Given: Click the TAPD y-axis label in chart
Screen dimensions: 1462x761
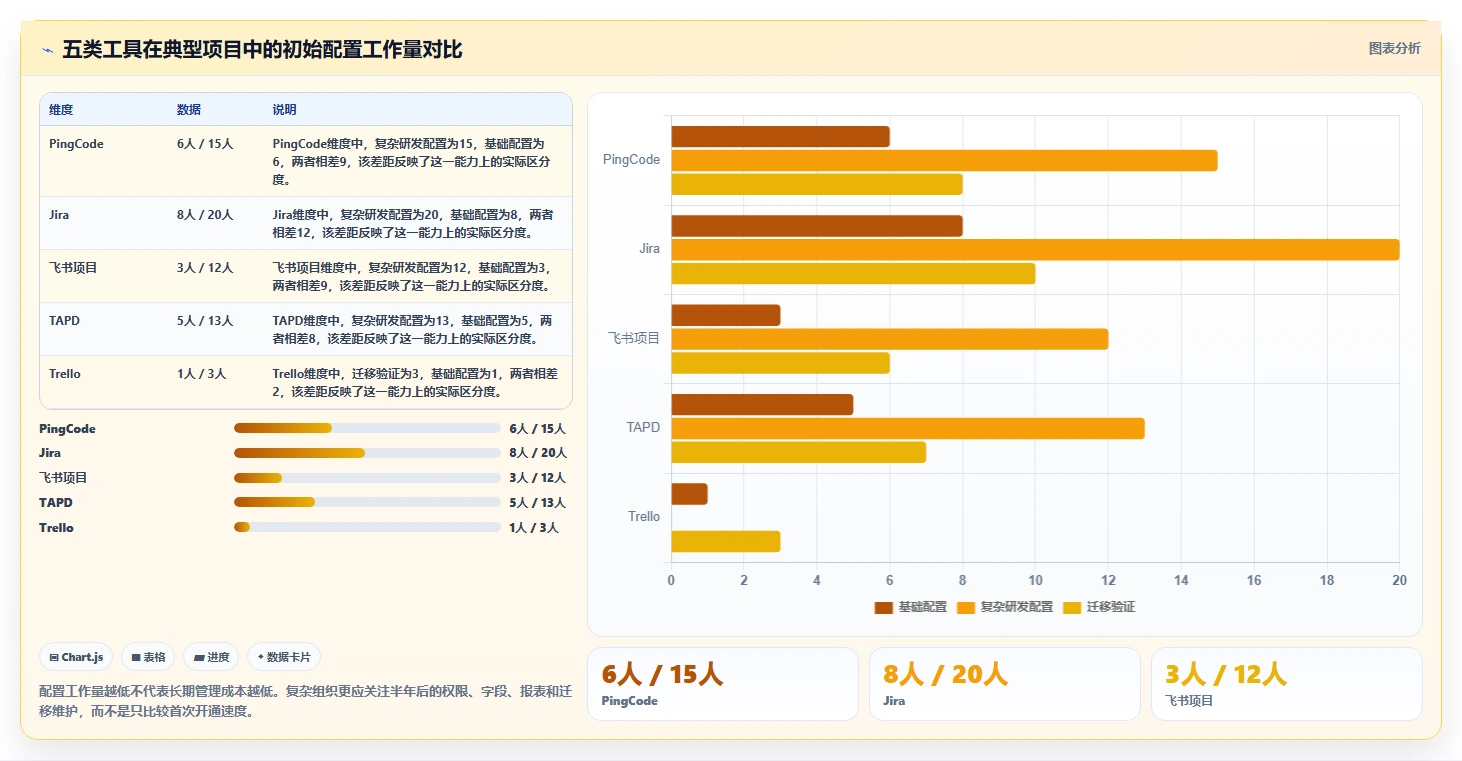Looking at the screenshot, I should [x=643, y=428].
